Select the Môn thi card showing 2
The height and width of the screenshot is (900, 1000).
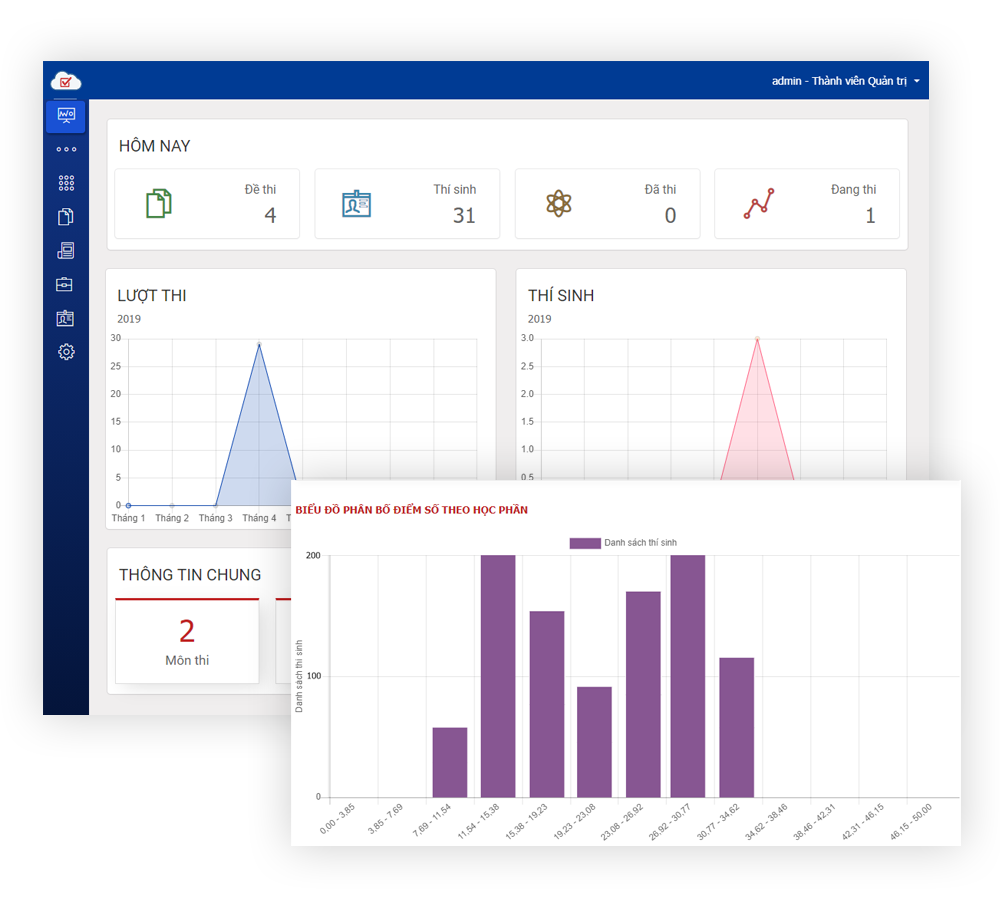click(x=187, y=641)
